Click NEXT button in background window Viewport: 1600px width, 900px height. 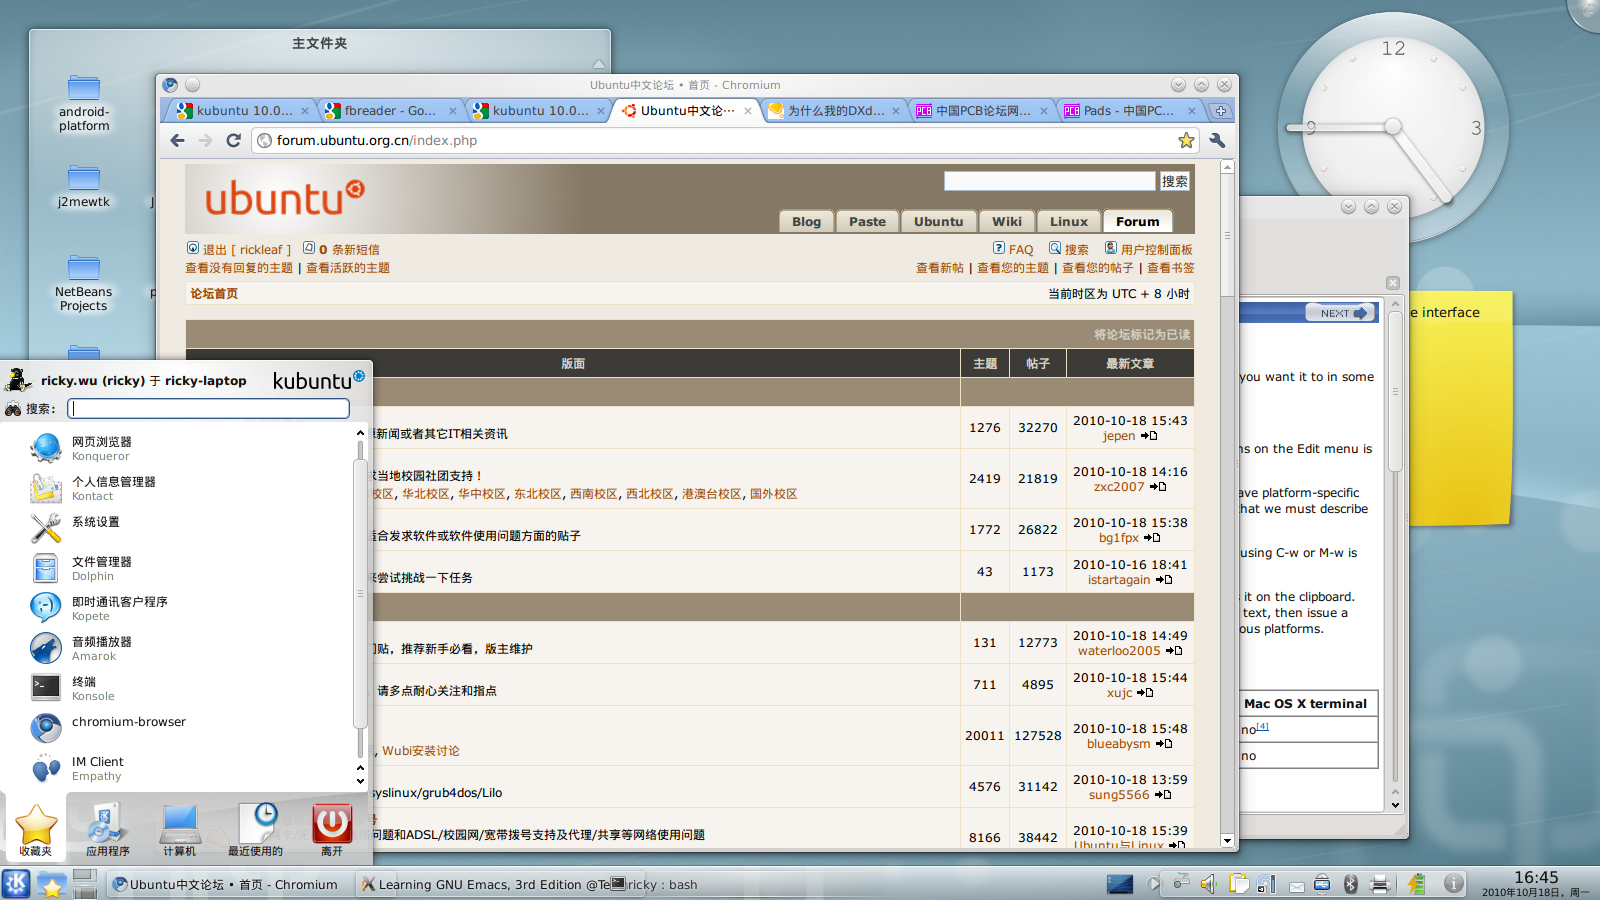(x=1342, y=313)
